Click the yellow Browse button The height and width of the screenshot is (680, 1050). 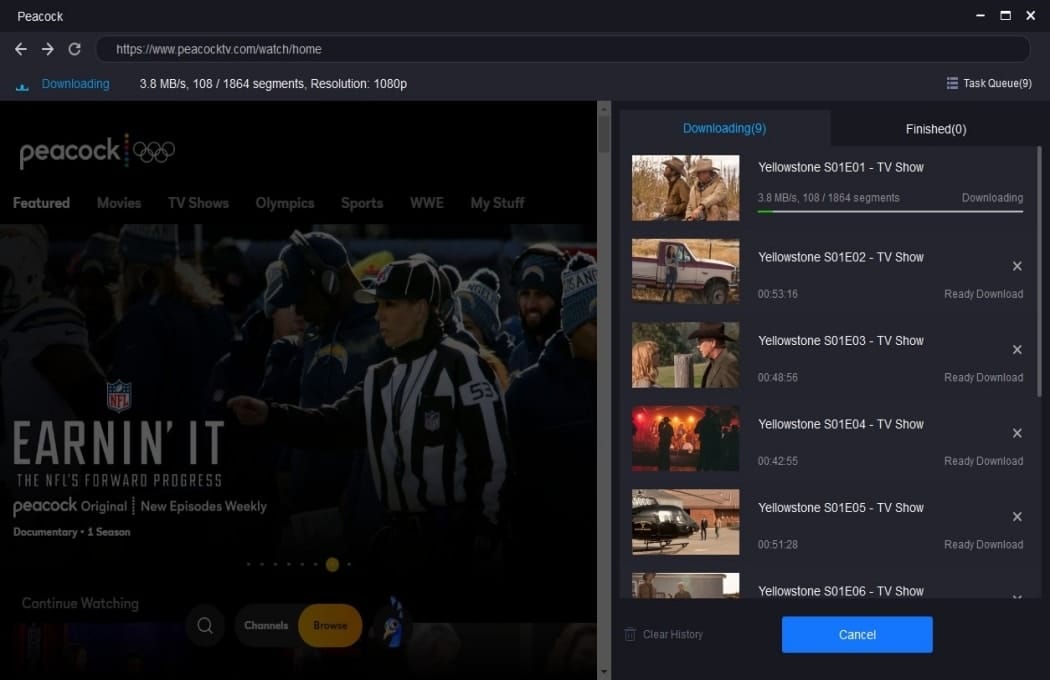point(330,625)
